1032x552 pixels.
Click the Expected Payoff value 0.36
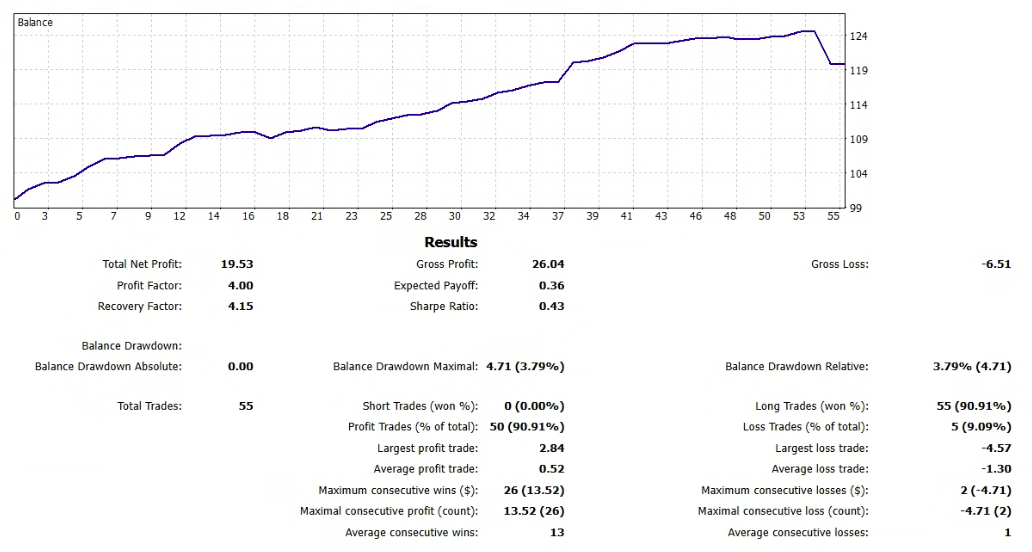(x=551, y=286)
